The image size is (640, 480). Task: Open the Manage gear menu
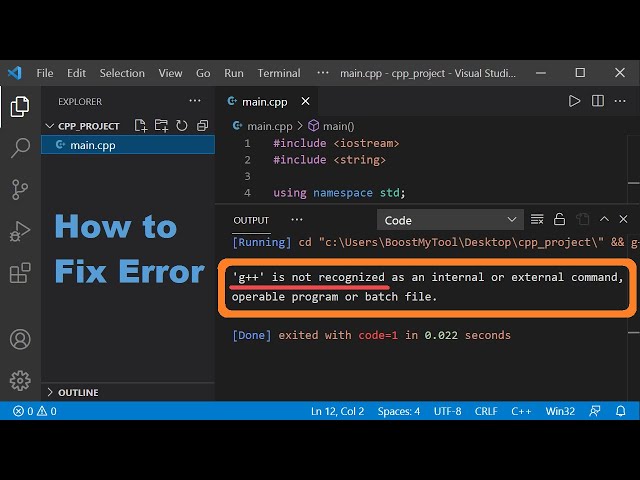20,380
